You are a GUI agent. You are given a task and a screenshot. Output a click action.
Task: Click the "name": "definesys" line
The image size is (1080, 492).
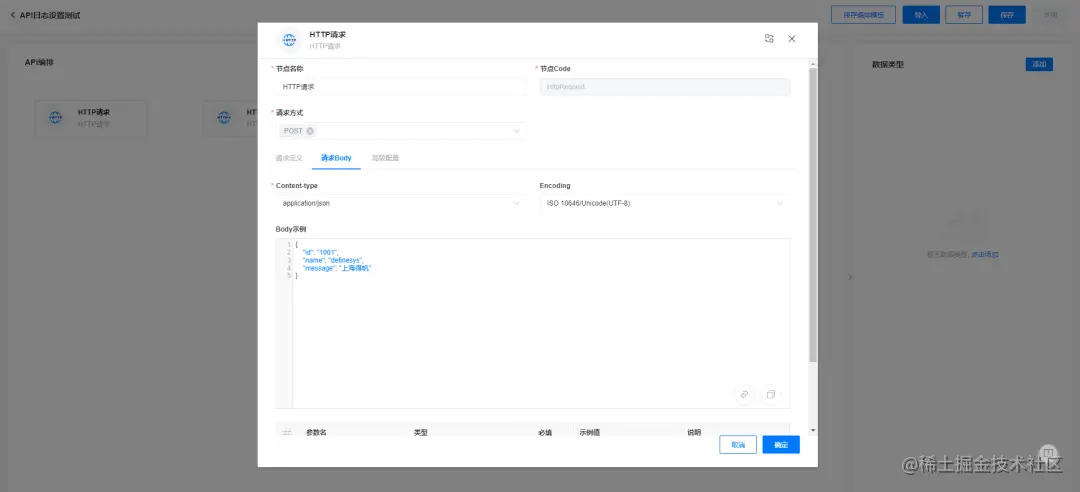[x=333, y=260]
